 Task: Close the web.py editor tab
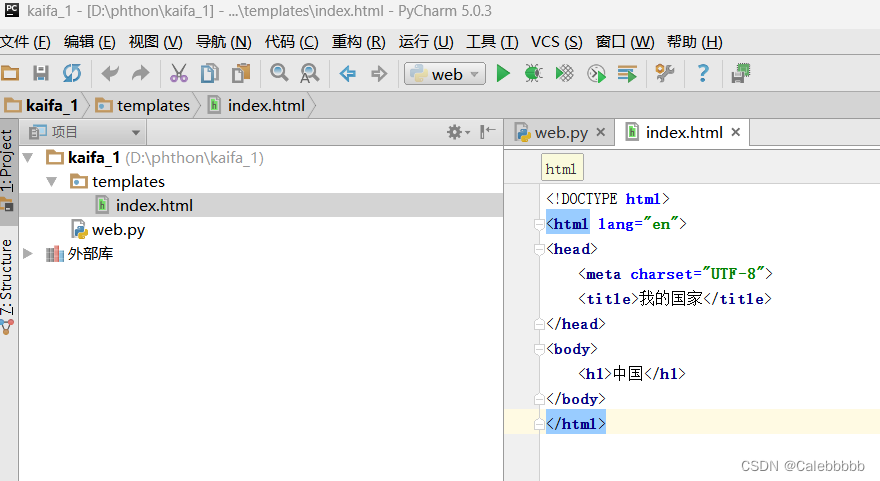pyautogui.click(x=601, y=132)
